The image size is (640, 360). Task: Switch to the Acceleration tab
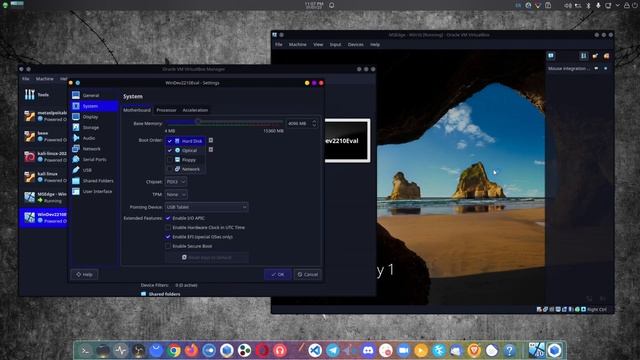point(195,110)
